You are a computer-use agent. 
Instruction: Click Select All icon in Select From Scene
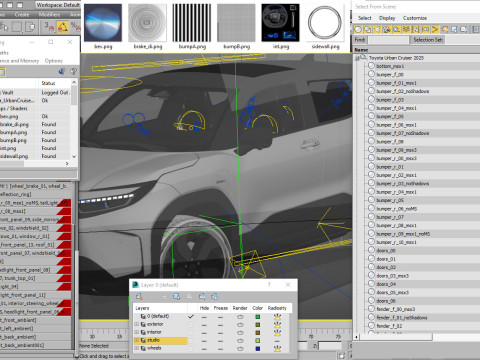445,29
